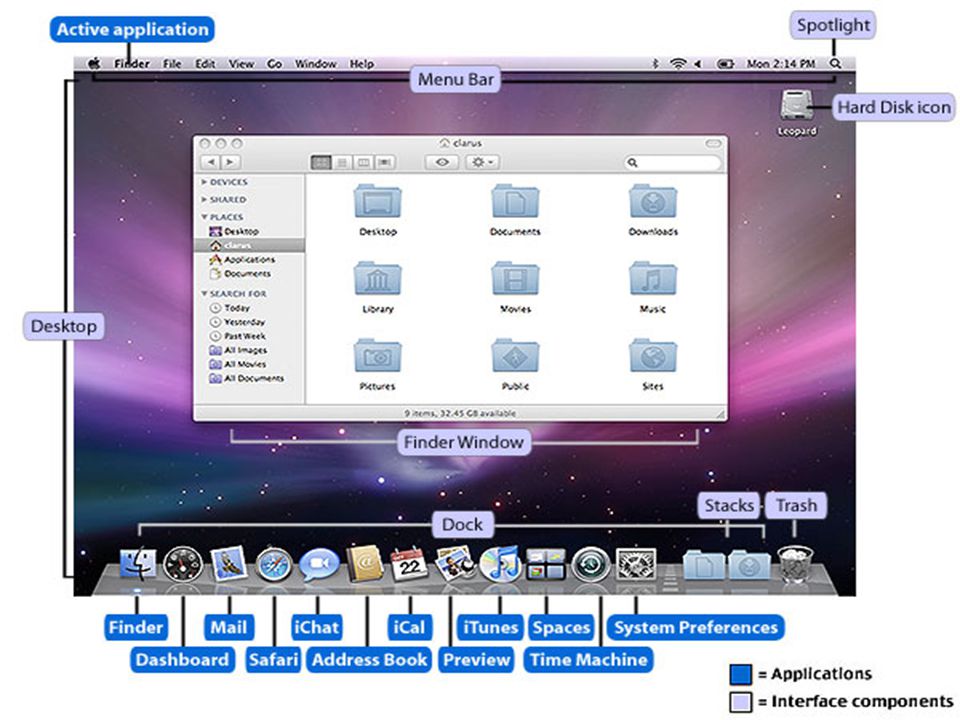The image size is (960, 720).
Task: Open the Mail app in the Dock
Action: coord(228,563)
